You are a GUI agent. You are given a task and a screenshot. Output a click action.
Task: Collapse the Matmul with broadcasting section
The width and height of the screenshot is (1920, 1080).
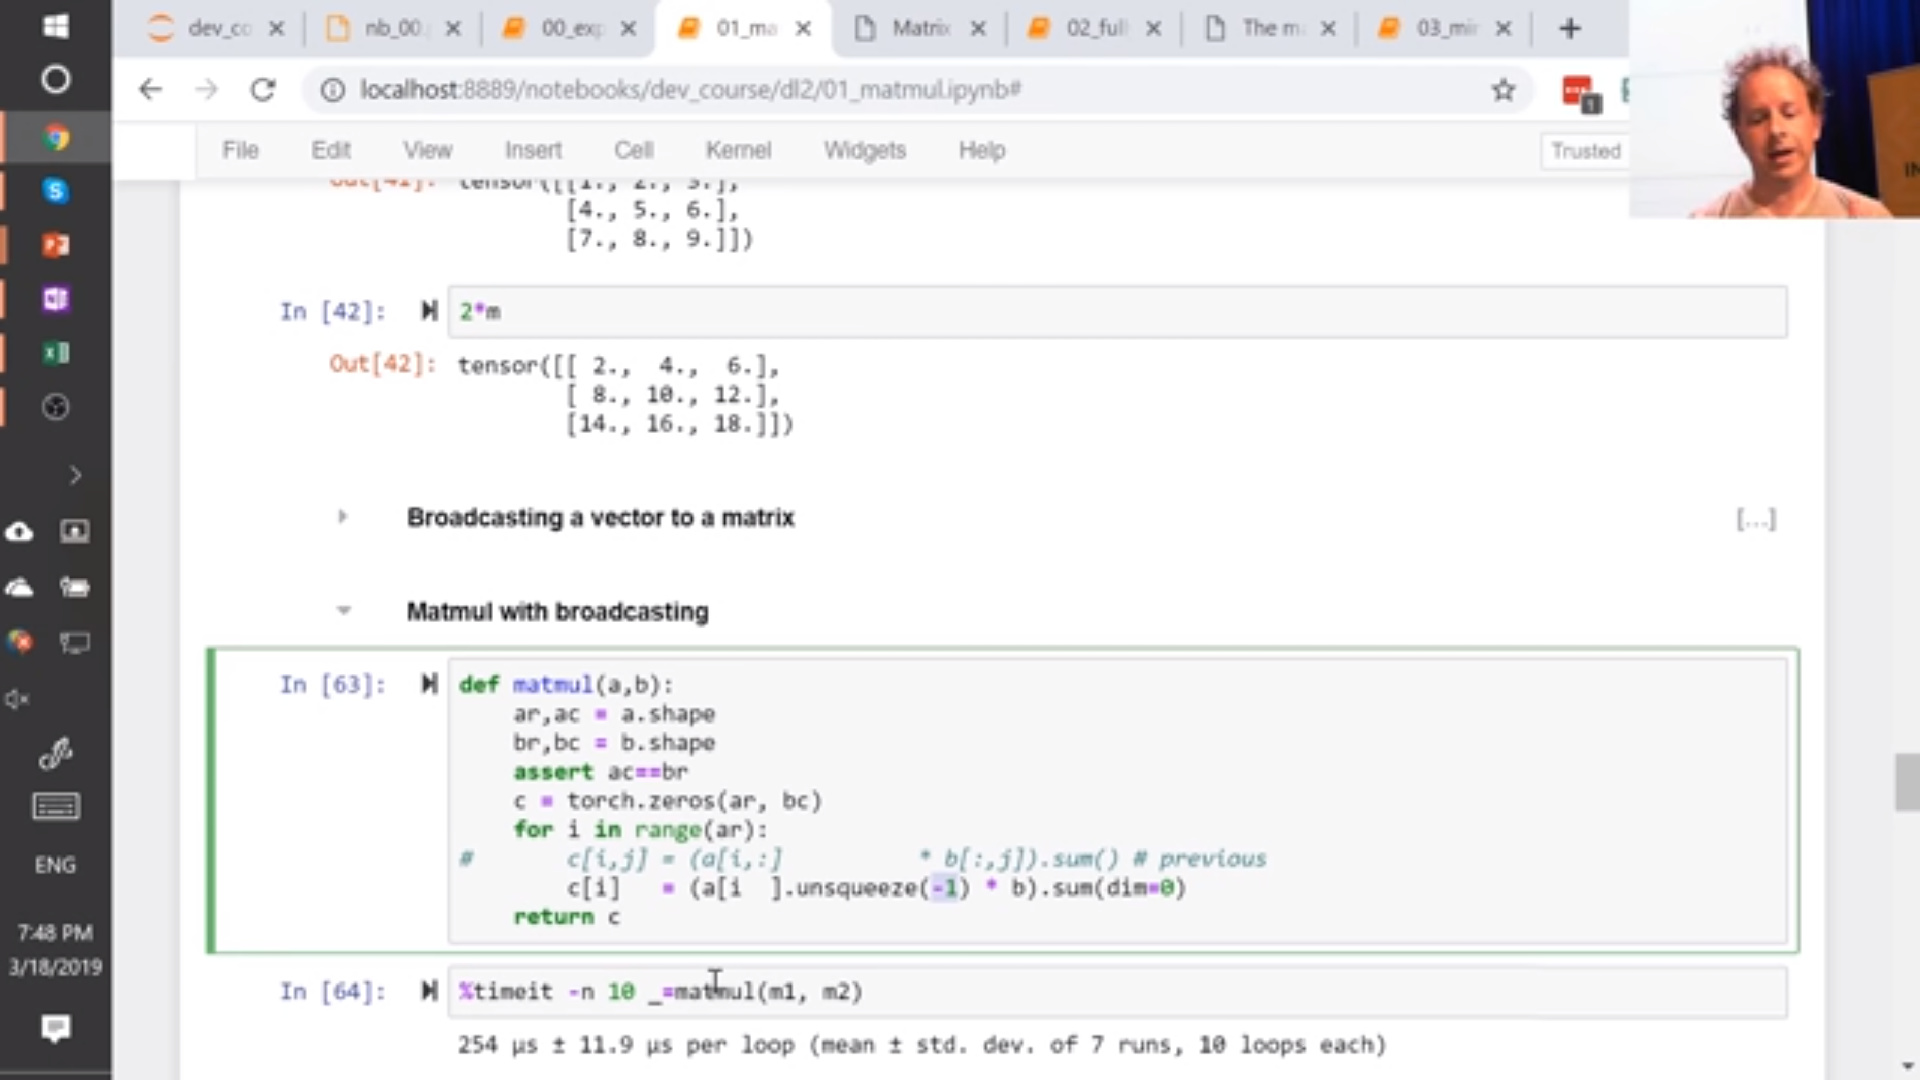click(x=343, y=610)
